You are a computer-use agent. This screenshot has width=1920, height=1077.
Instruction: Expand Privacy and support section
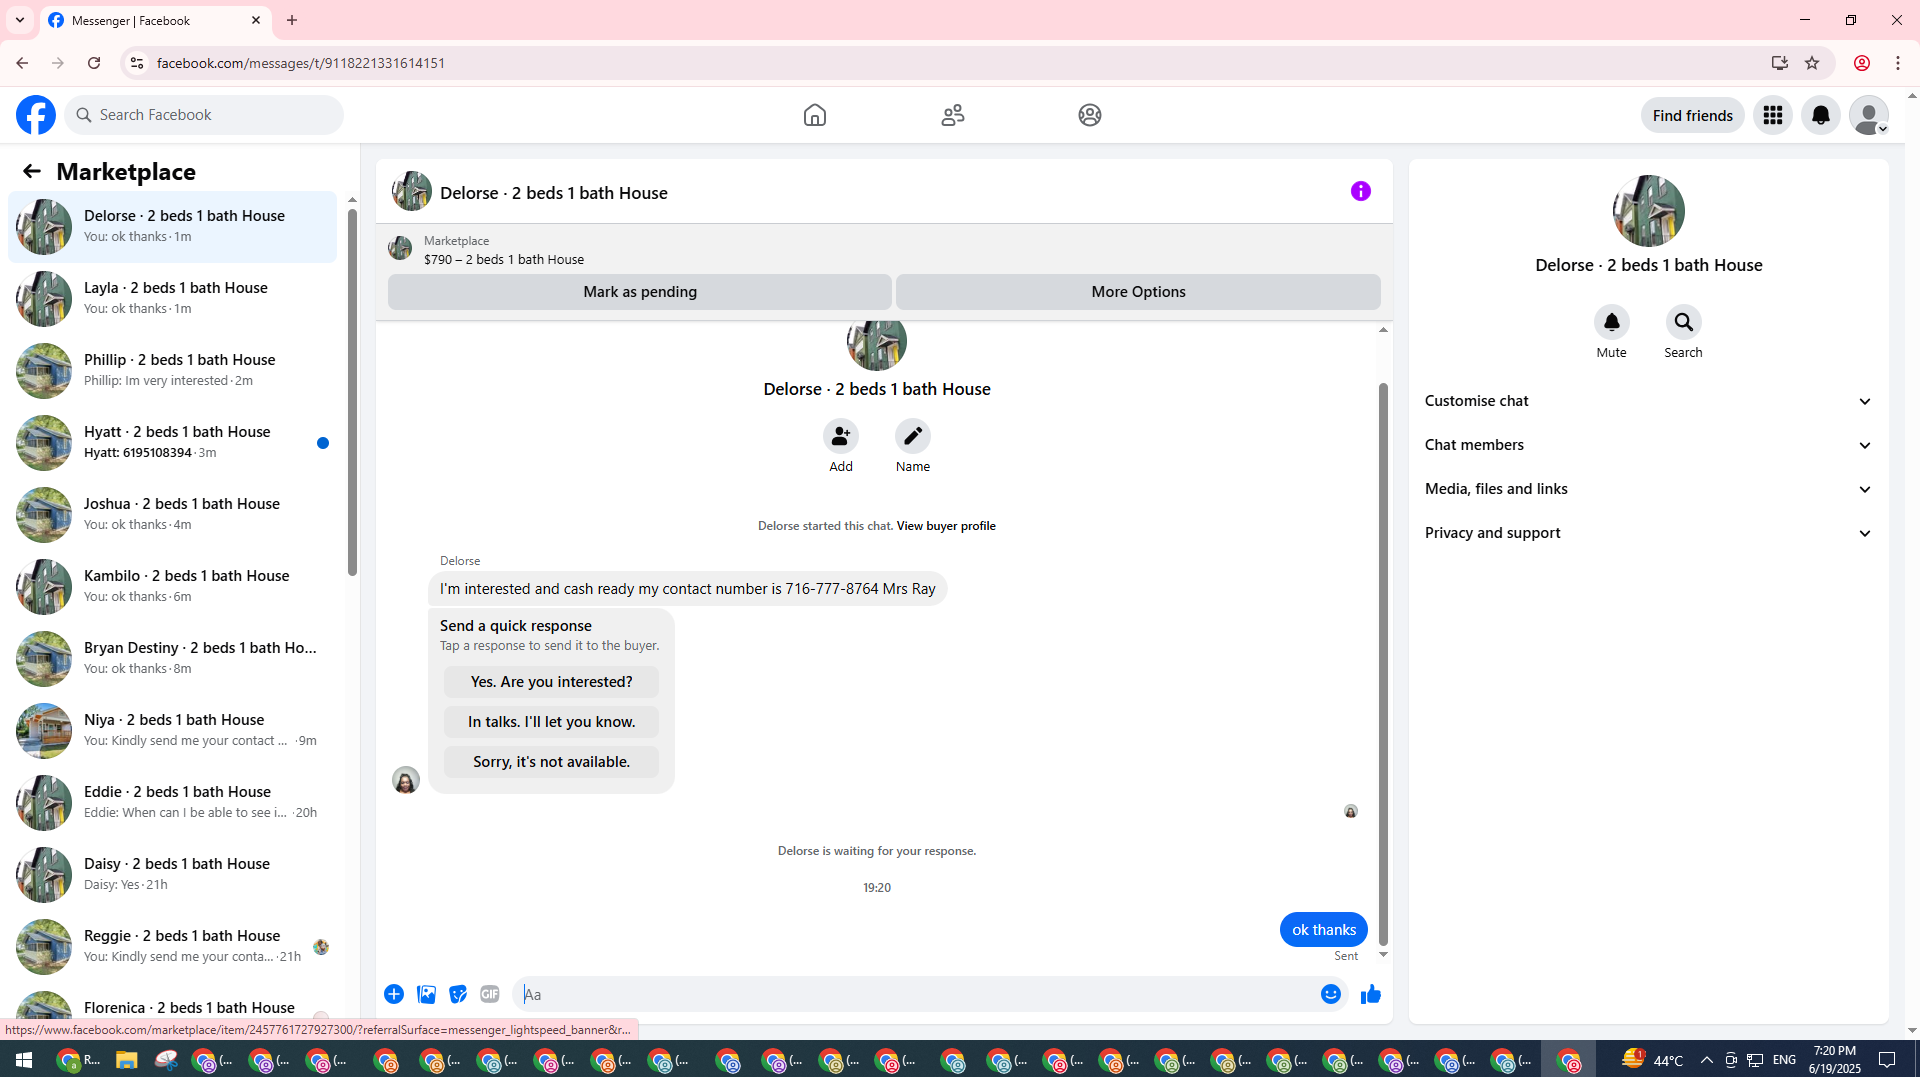(1649, 533)
